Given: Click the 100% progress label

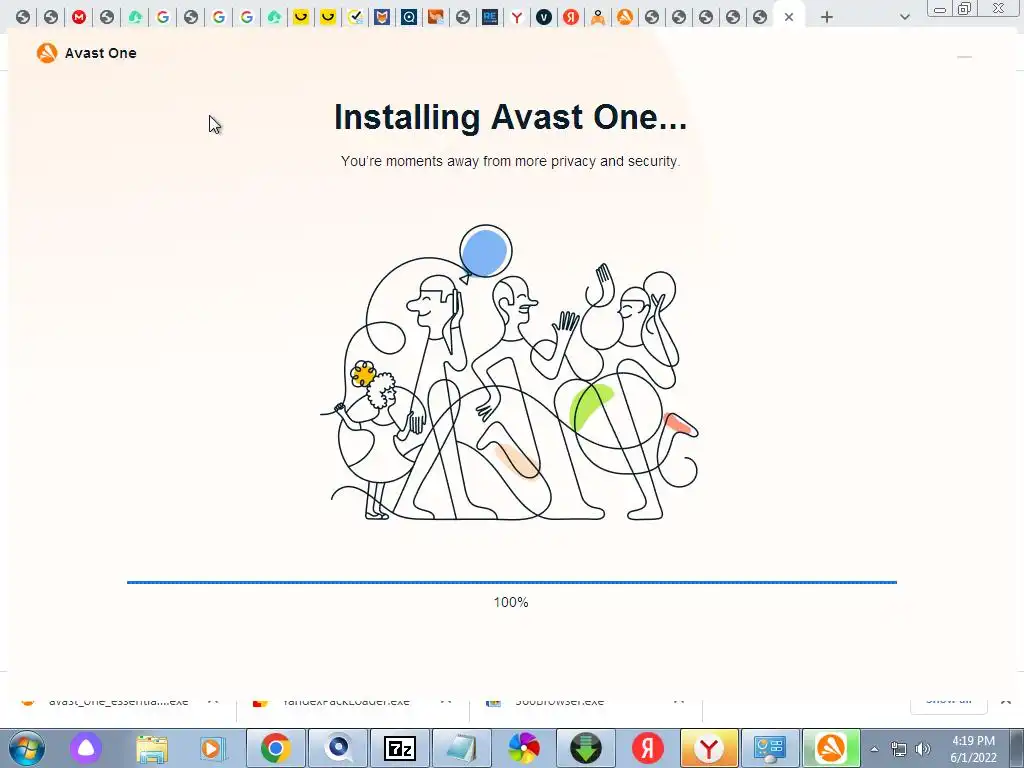Looking at the screenshot, I should pos(511,602).
